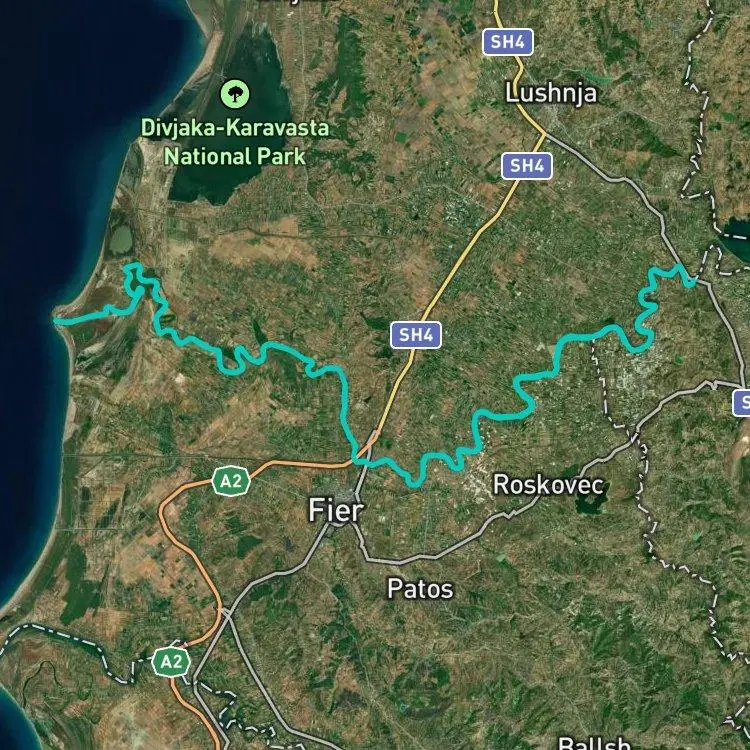Select the Patos town label

click(420, 589)
